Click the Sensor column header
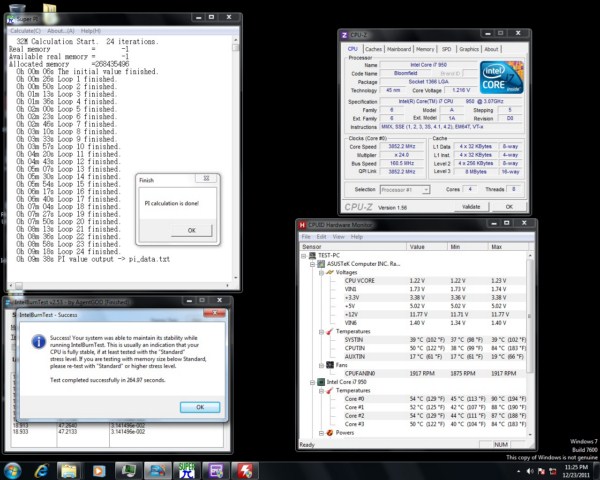 tap(353, 247)
